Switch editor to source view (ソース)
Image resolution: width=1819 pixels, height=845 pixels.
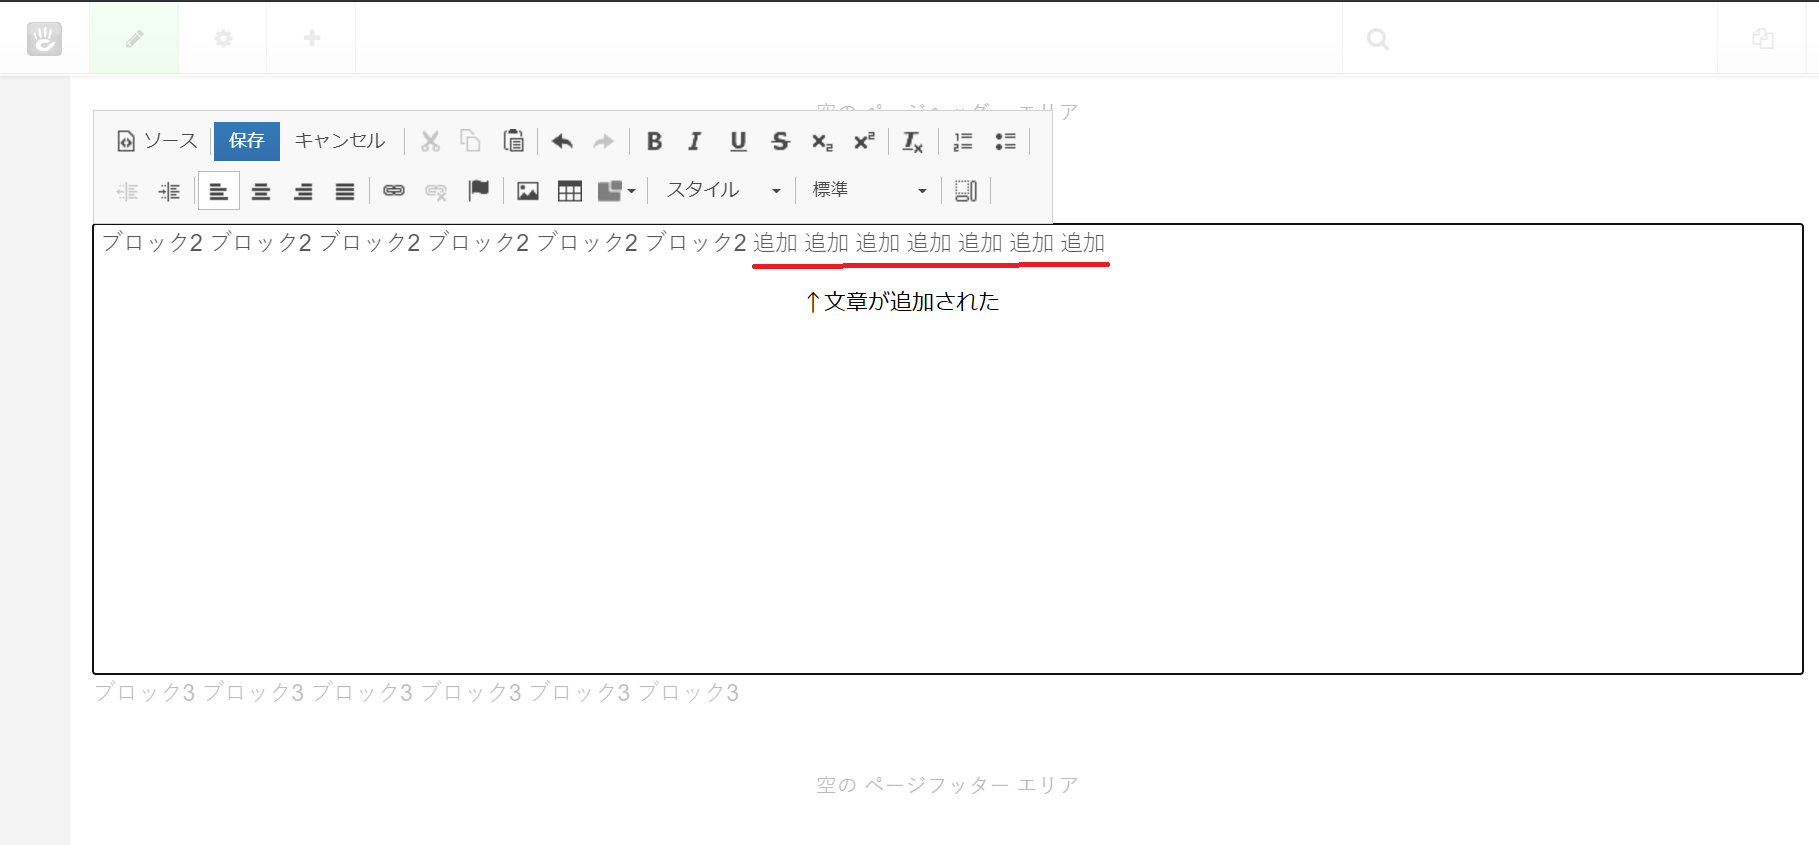click(x=158, y=141)
